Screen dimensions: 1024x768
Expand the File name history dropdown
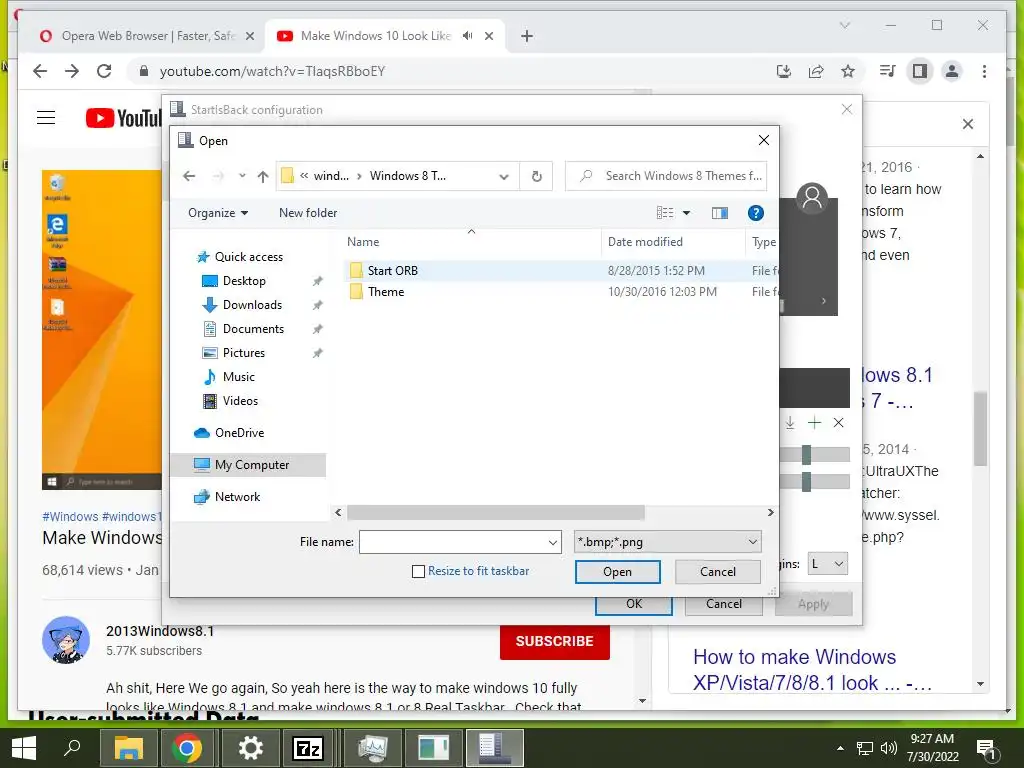tap(552, 542)
